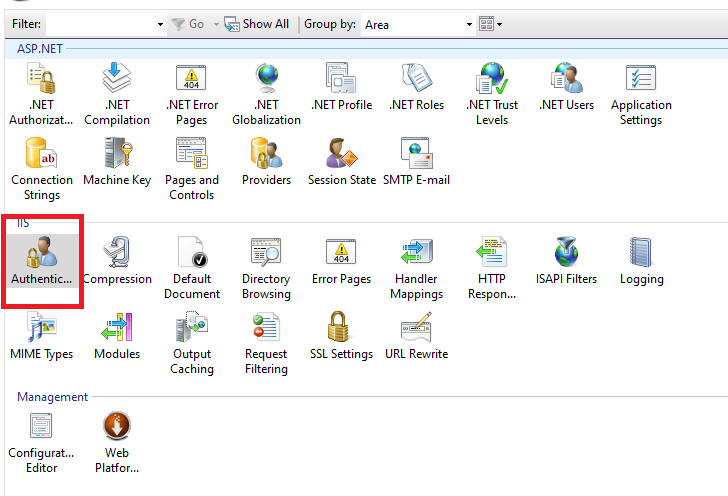Open the IIS Authentication feature
728x496 pixels.
[x=42, y=261]
